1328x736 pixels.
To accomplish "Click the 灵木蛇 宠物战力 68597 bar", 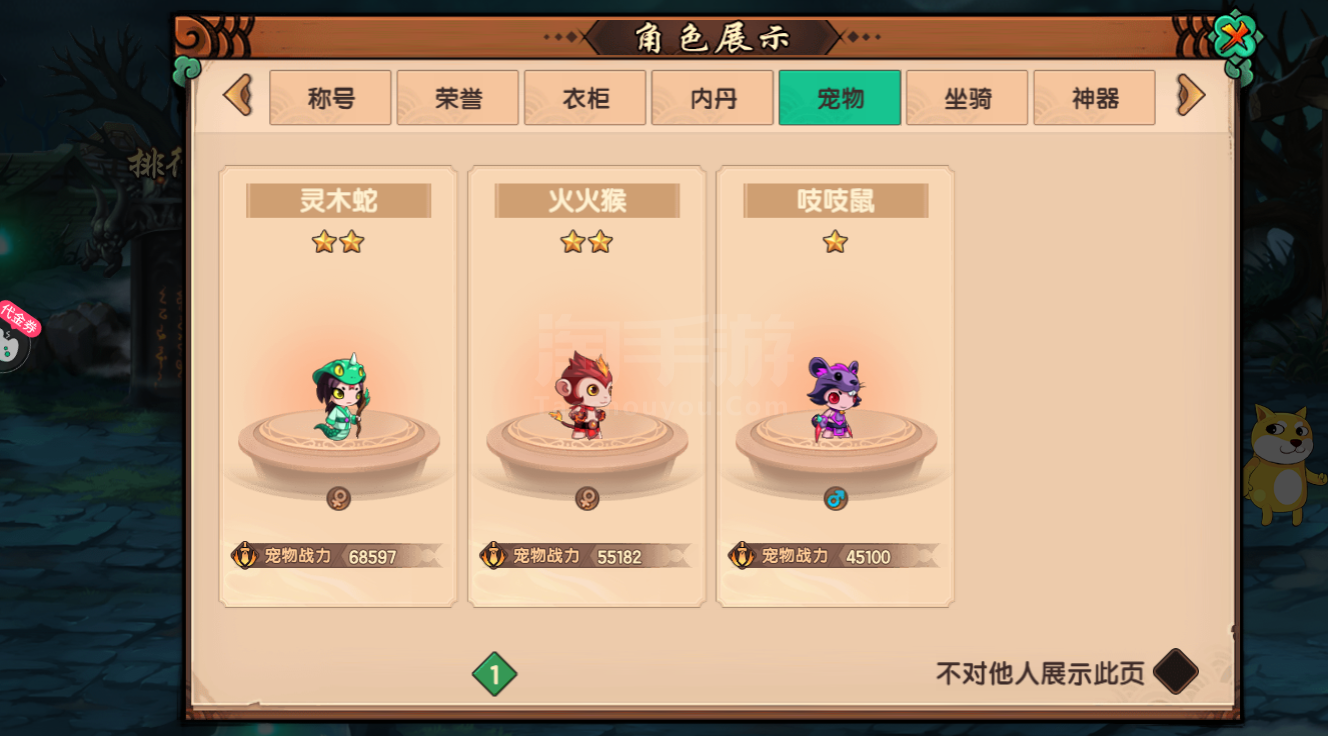I will click(337, 556).
